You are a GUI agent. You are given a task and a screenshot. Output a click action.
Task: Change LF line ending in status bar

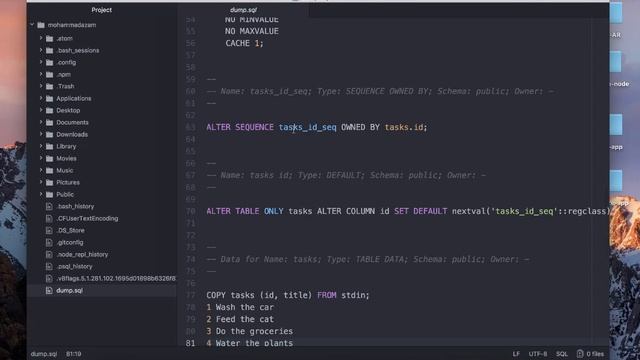pyautogui.click(x=516, y=354)
